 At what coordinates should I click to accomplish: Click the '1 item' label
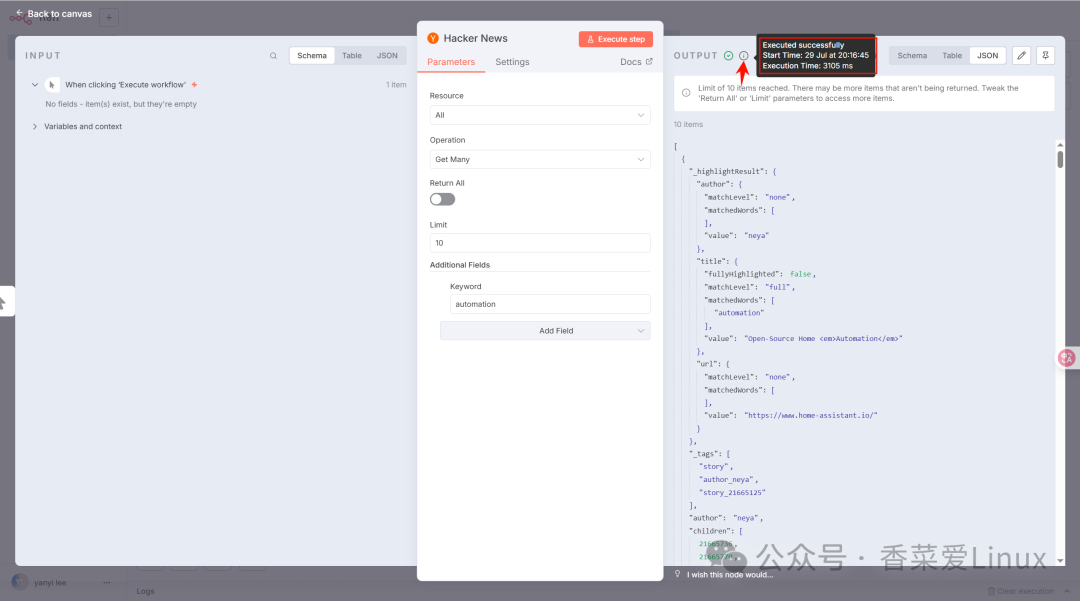click(x=396, y=85)
